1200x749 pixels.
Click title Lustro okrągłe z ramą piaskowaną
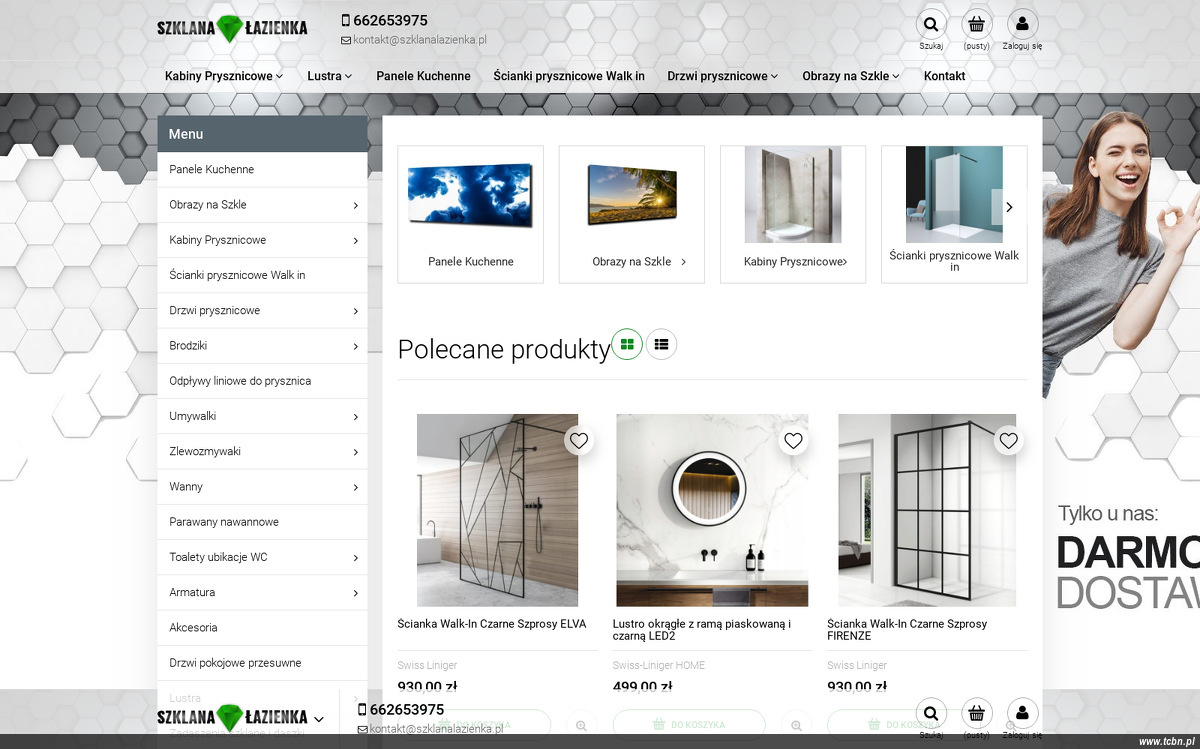click(702, 630)
